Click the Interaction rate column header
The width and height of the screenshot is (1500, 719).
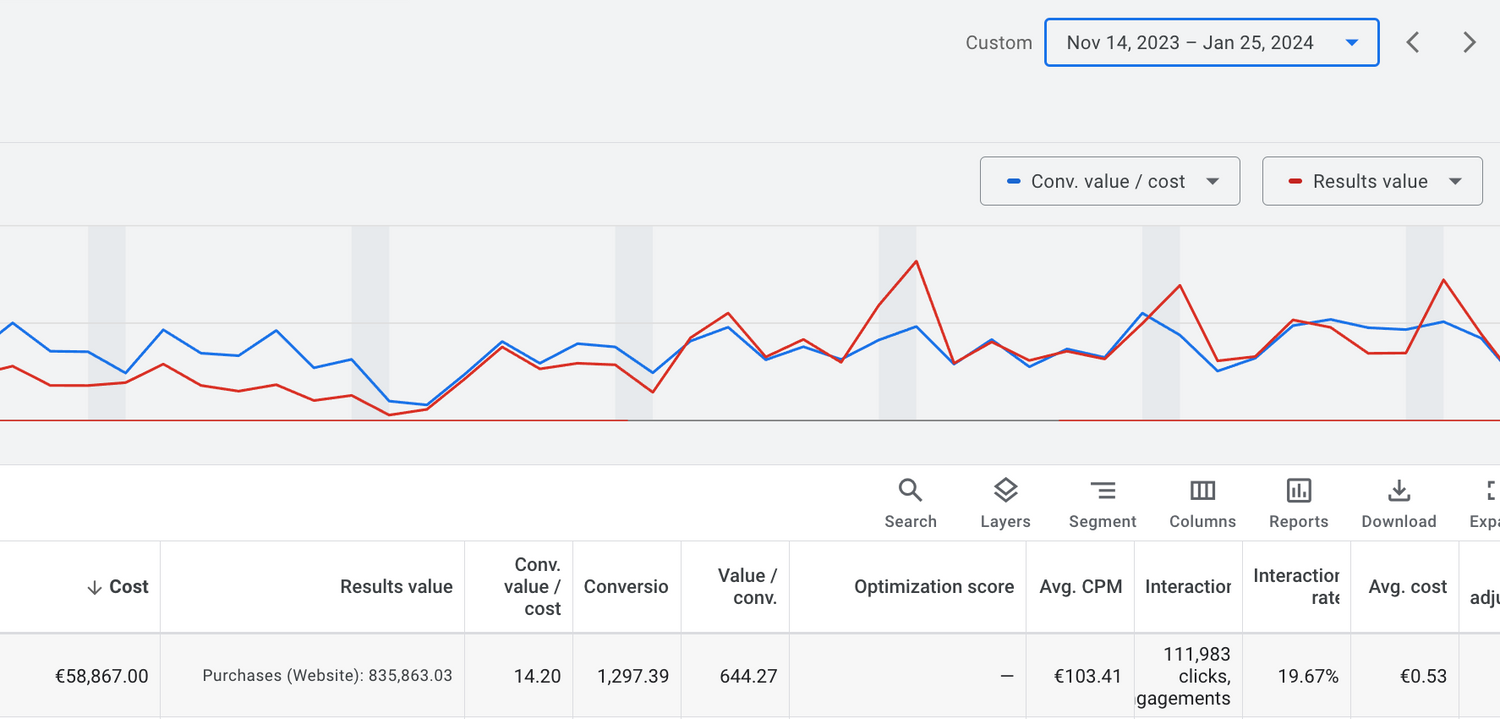pyautogui.click(x=1296, y=587)
